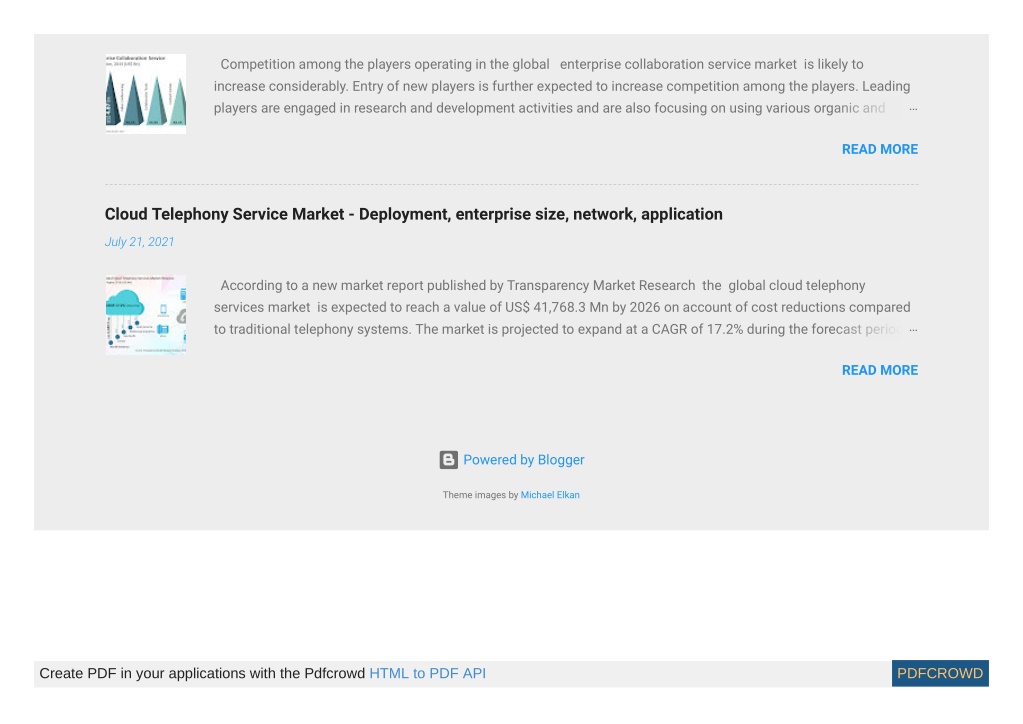Screen dimensions: 1023x724
Task: Click READ MORE under Cloud Telephony post
Action: click(879, 370)
